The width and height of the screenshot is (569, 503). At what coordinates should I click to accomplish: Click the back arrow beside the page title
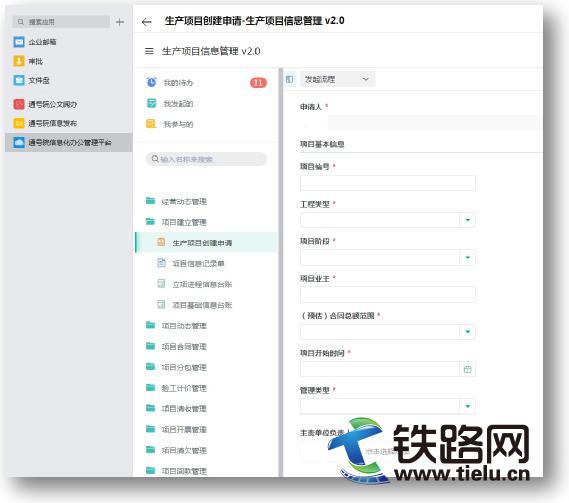(147, 22)
